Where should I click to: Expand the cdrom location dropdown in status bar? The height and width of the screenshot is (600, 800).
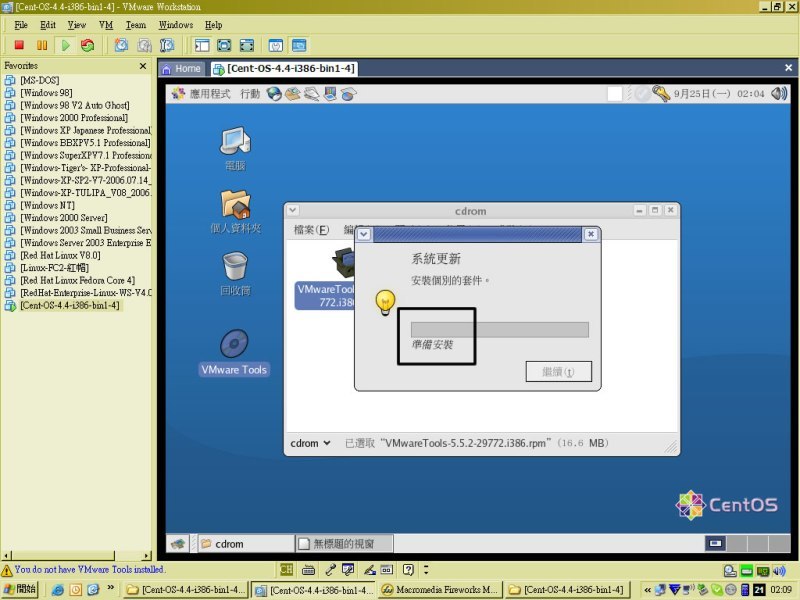(x=311, y=443)
